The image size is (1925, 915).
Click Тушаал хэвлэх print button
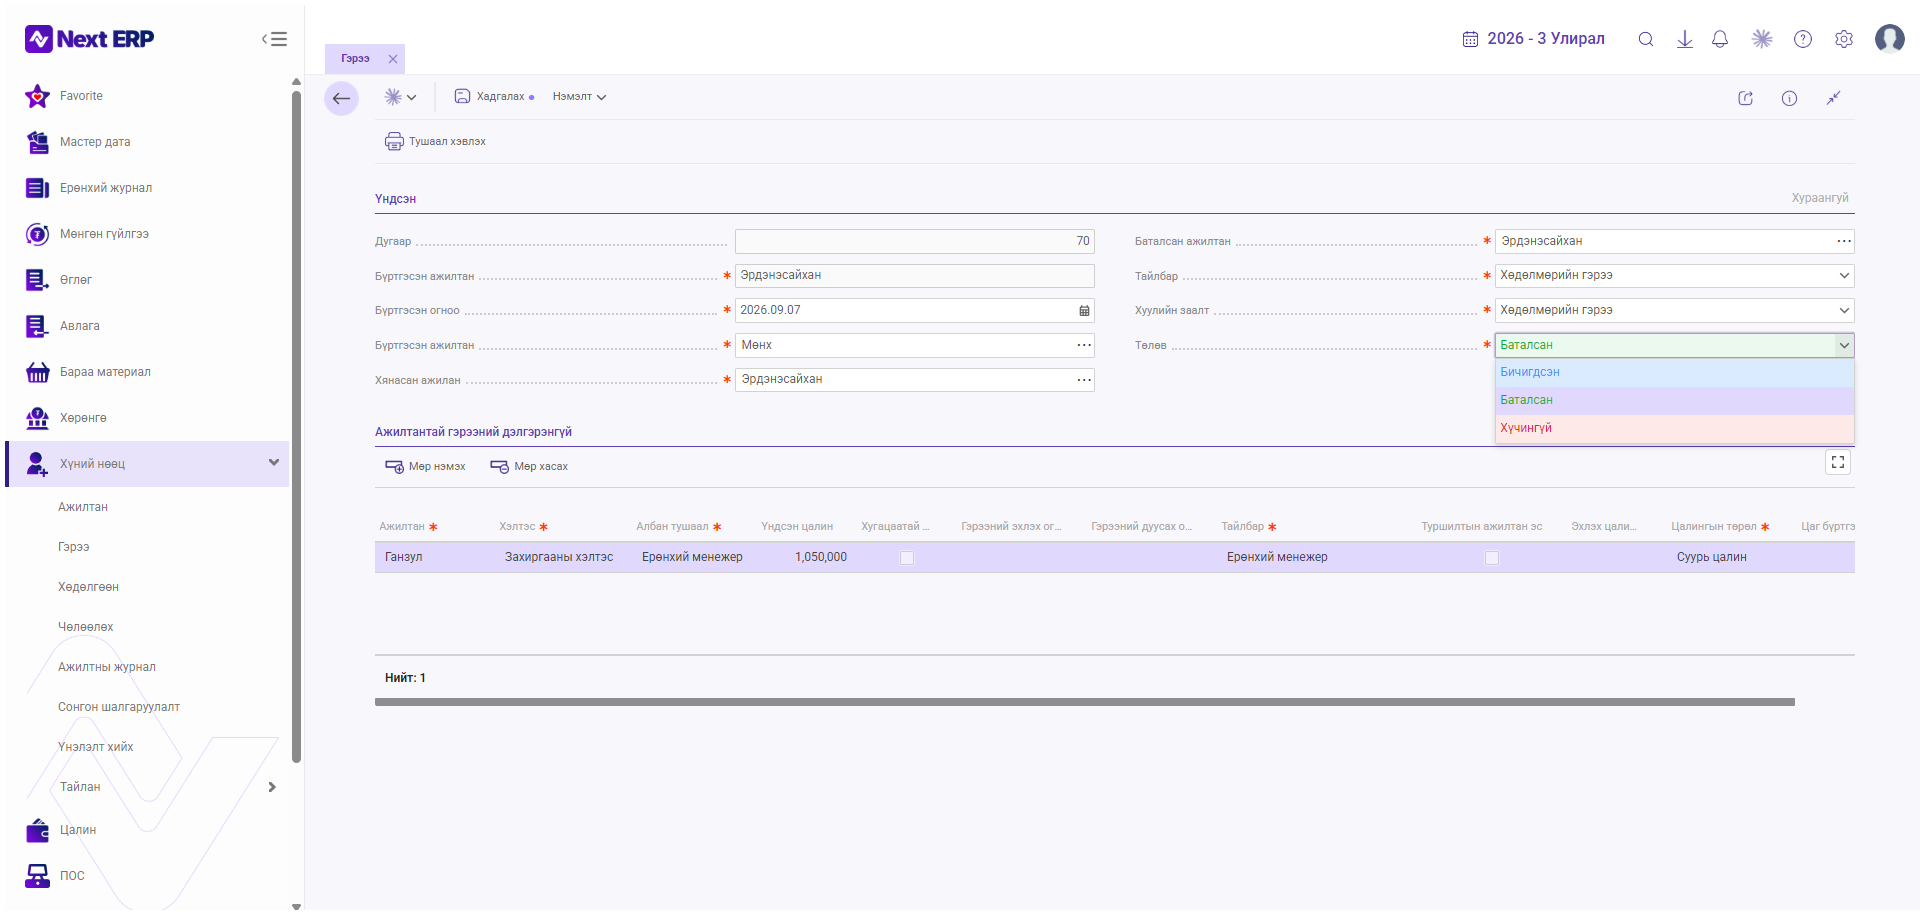pyautogui.click(x=436, y=142)
